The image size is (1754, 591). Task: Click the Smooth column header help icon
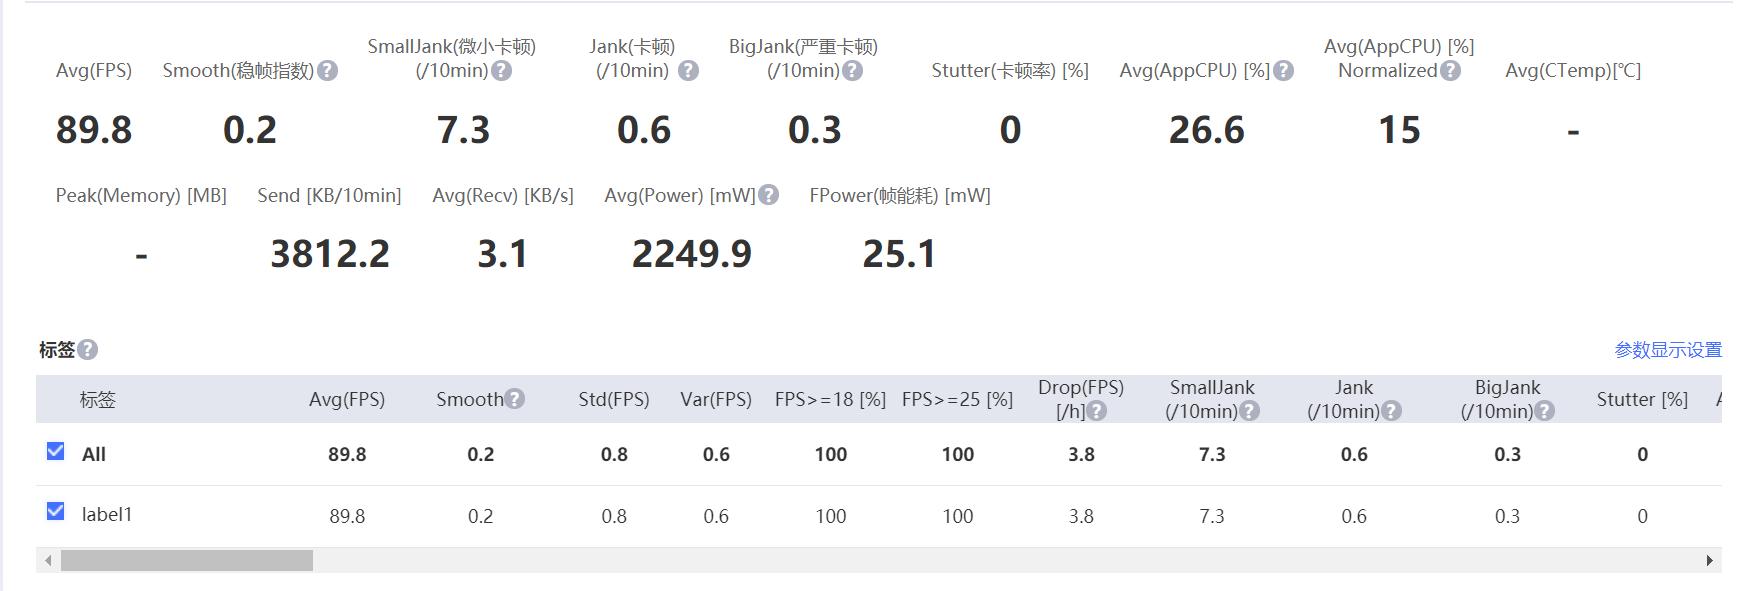pos(513,398)
